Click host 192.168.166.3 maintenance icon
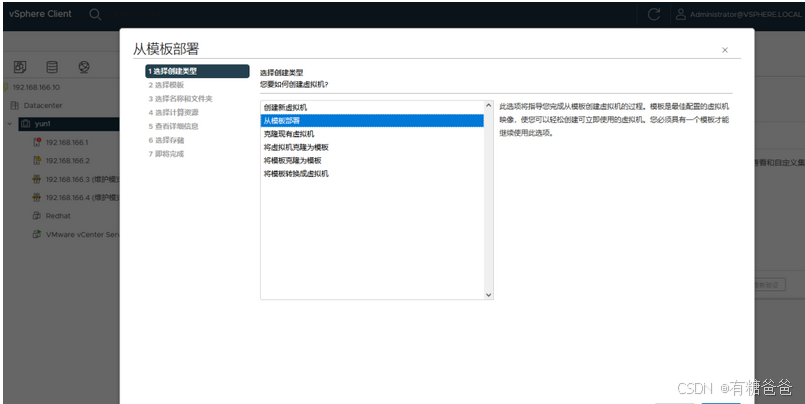 [36, 179]
